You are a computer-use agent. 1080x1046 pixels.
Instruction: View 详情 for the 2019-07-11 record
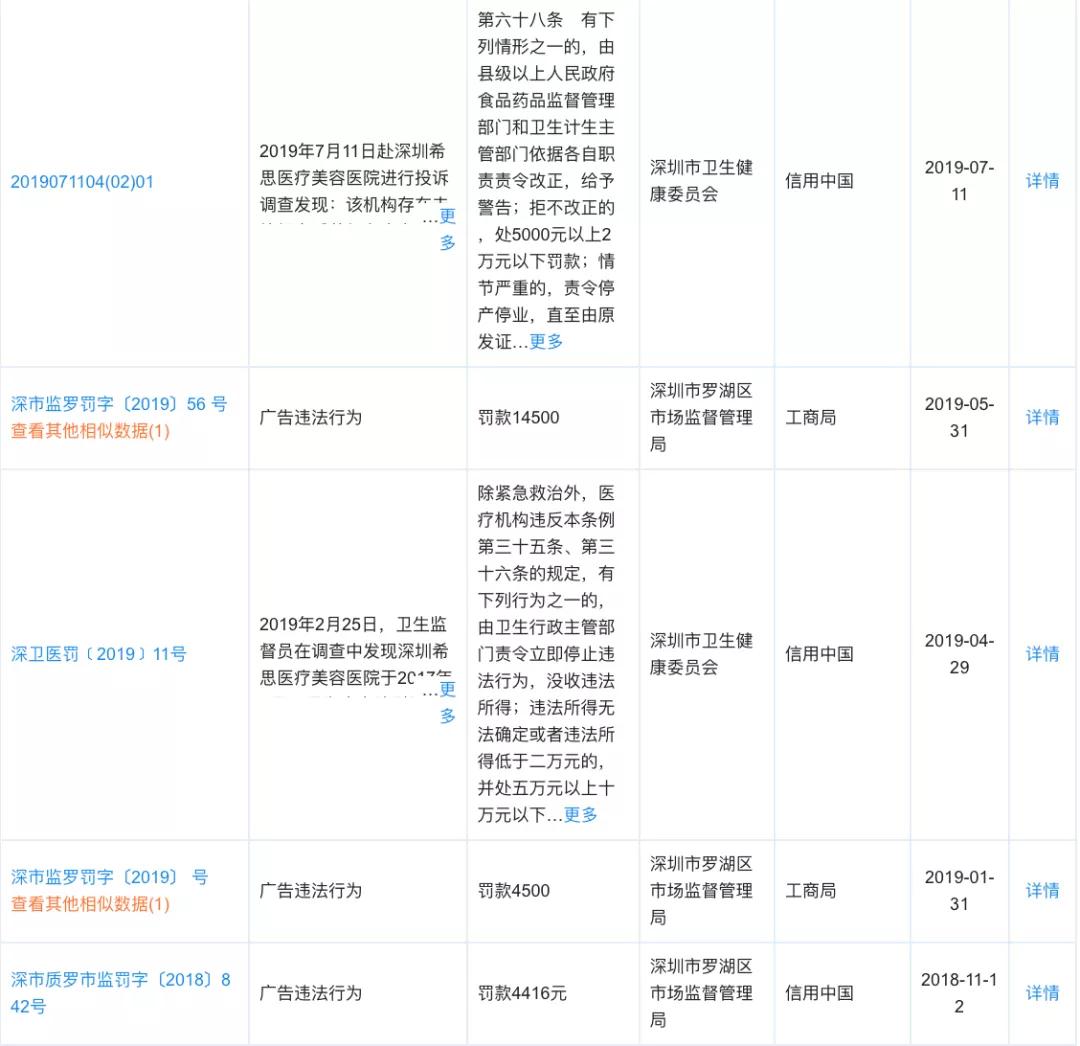[x=1043, y=182]
